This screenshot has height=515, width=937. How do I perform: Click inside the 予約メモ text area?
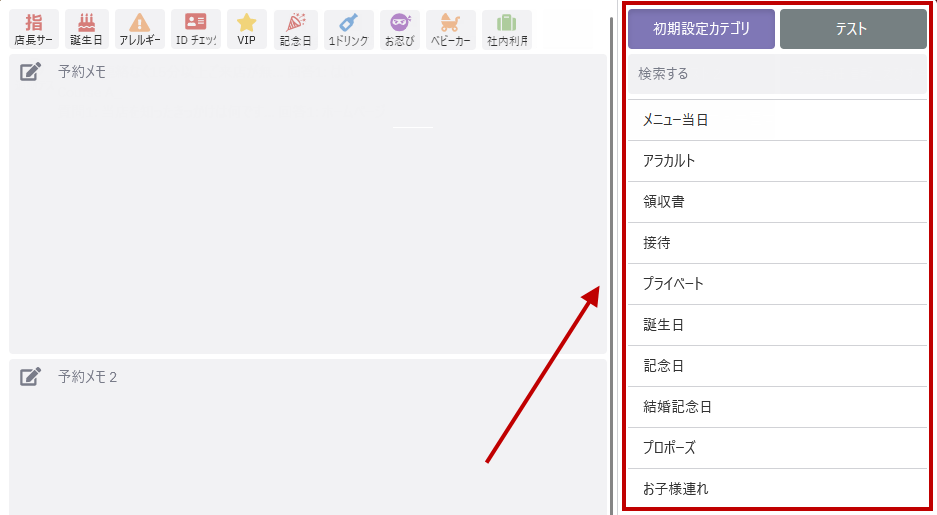[x=308, y=215]
